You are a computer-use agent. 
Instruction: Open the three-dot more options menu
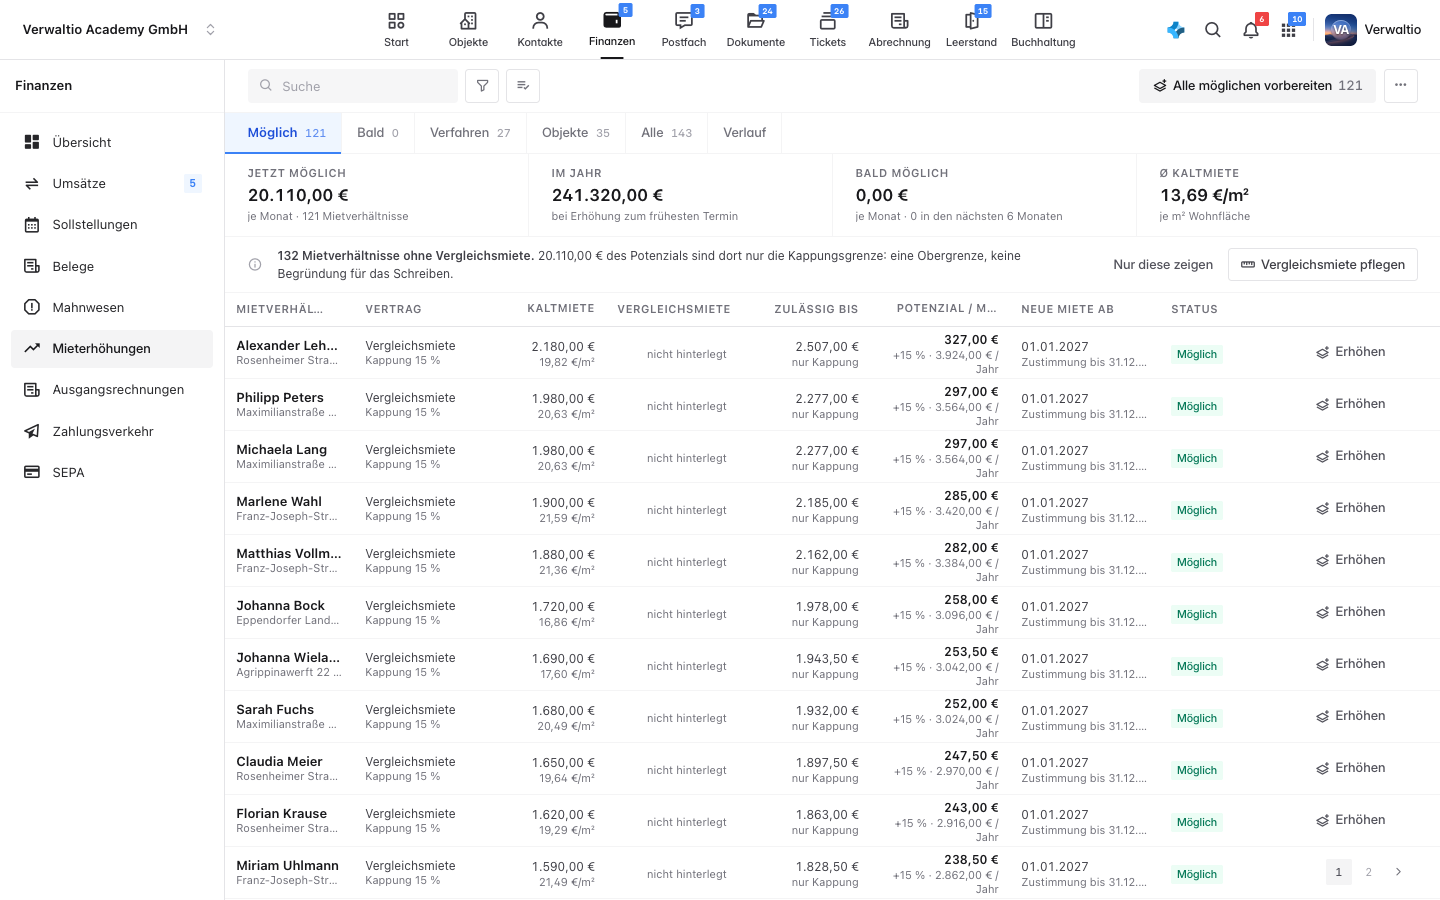(x=1401, y=86)
